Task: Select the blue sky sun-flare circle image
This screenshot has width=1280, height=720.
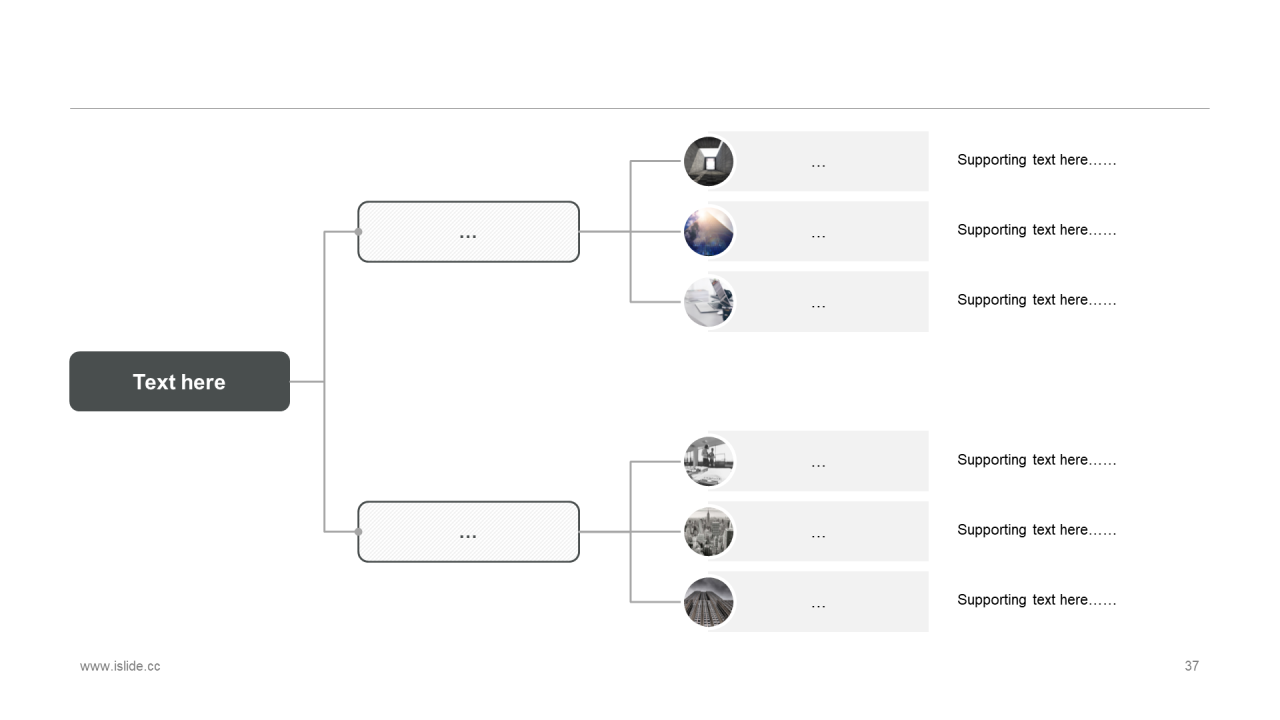Action: point(709,231)
